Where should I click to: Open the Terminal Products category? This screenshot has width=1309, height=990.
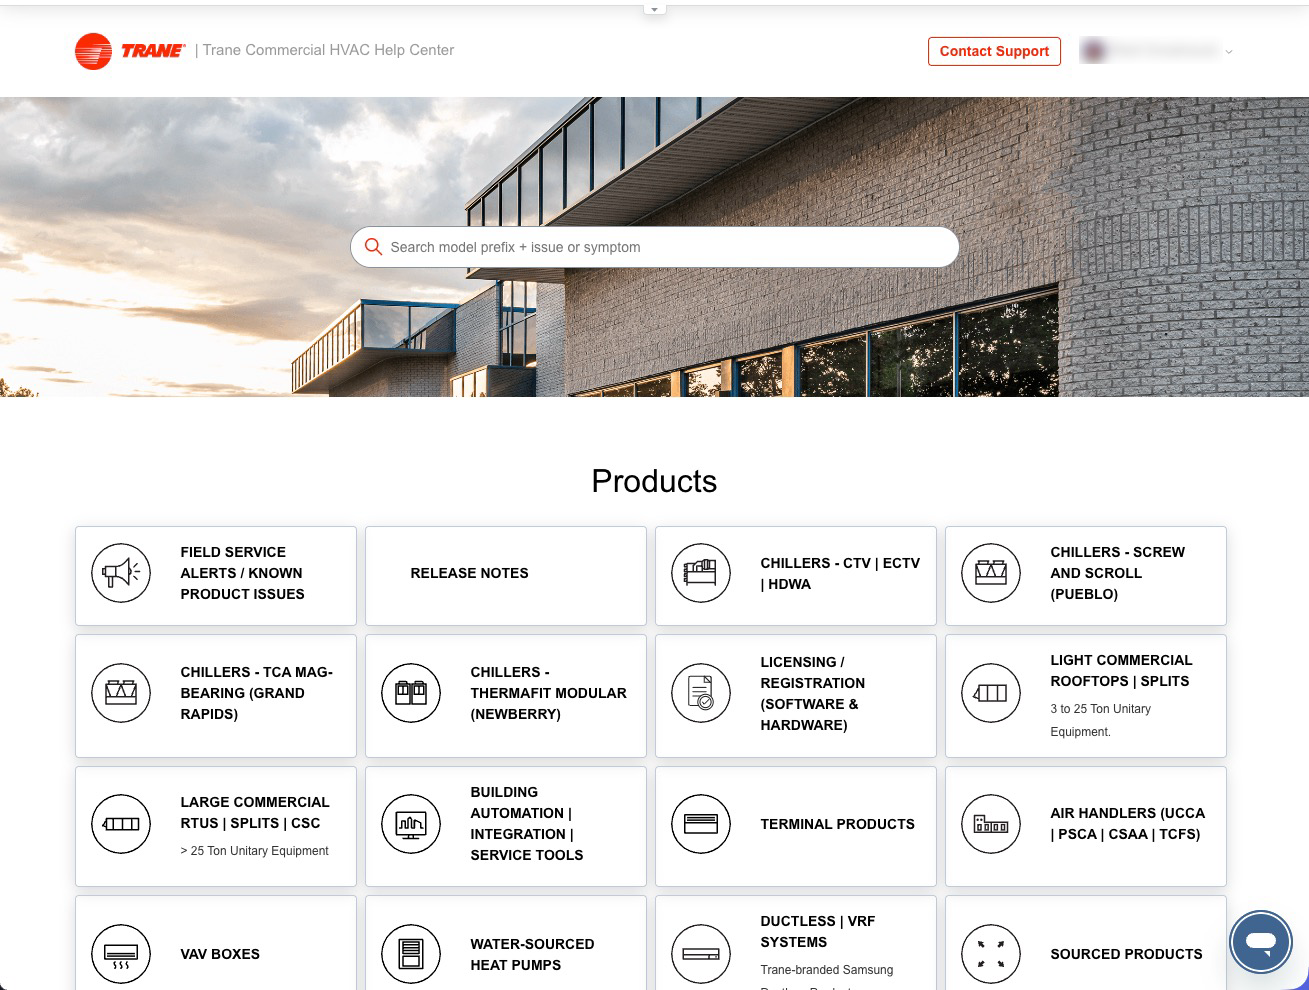coord(796,826)
